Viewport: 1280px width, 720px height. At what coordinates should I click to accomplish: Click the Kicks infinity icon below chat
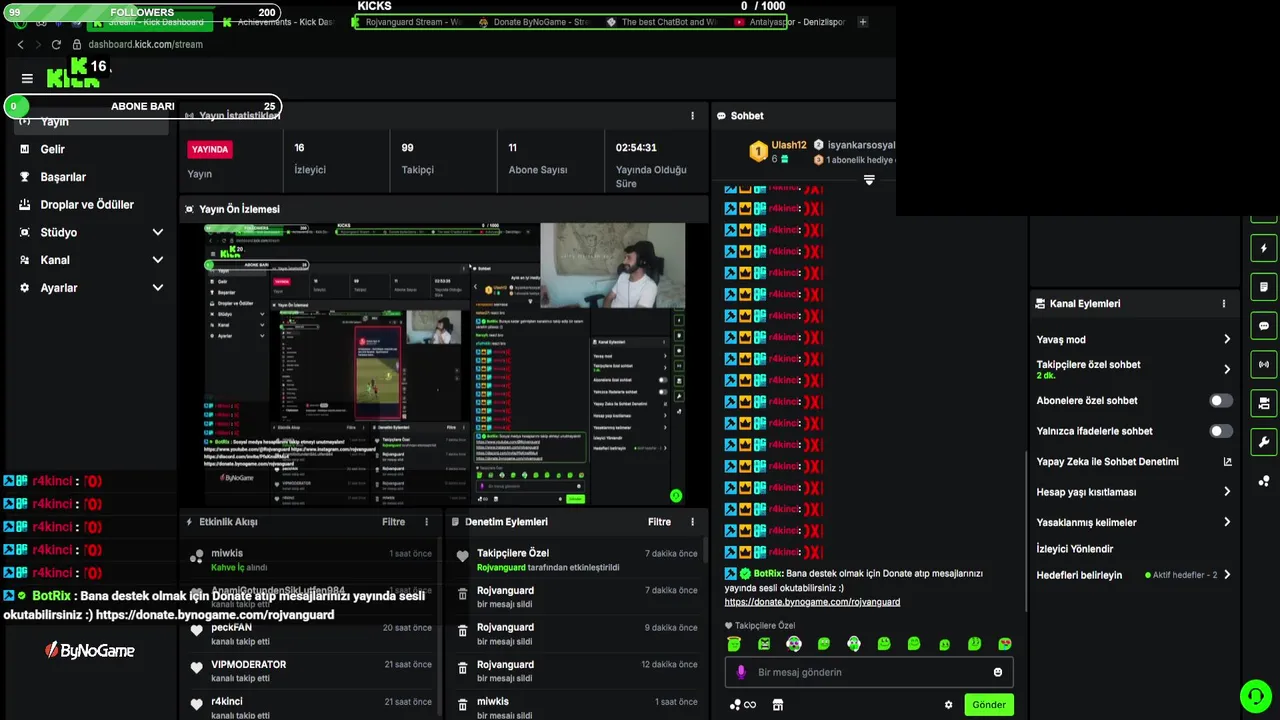(x=742, y=705)
